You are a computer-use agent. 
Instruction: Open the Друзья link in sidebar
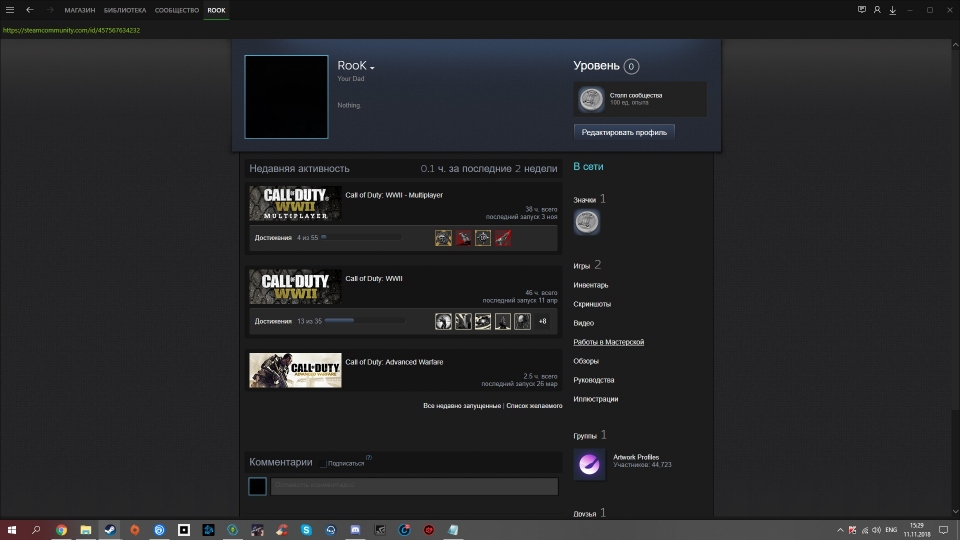coord(590,513)
